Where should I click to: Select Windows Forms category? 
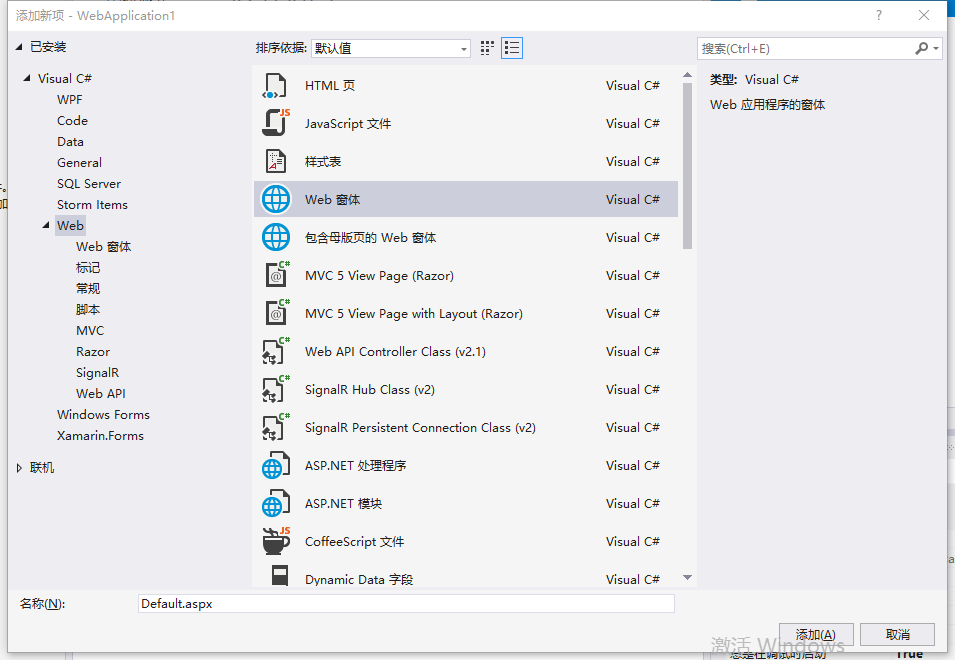point(104,415)
